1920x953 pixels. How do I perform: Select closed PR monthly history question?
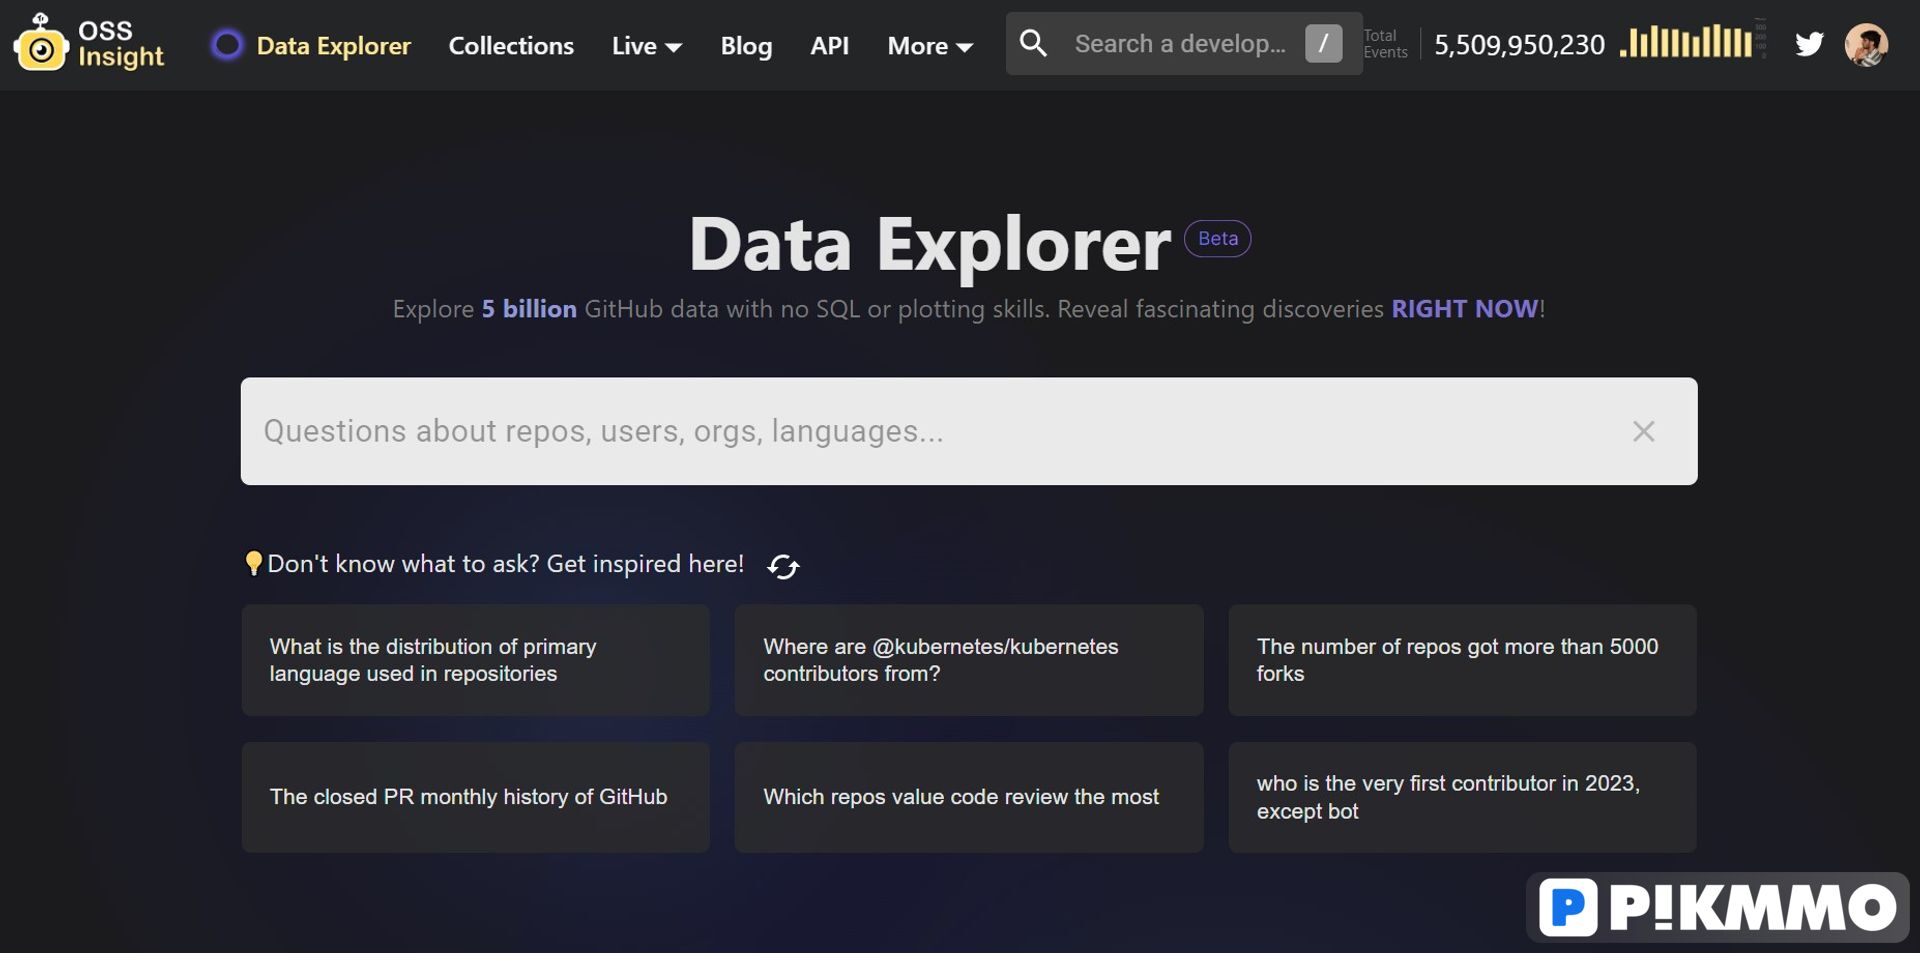point(475,797)
